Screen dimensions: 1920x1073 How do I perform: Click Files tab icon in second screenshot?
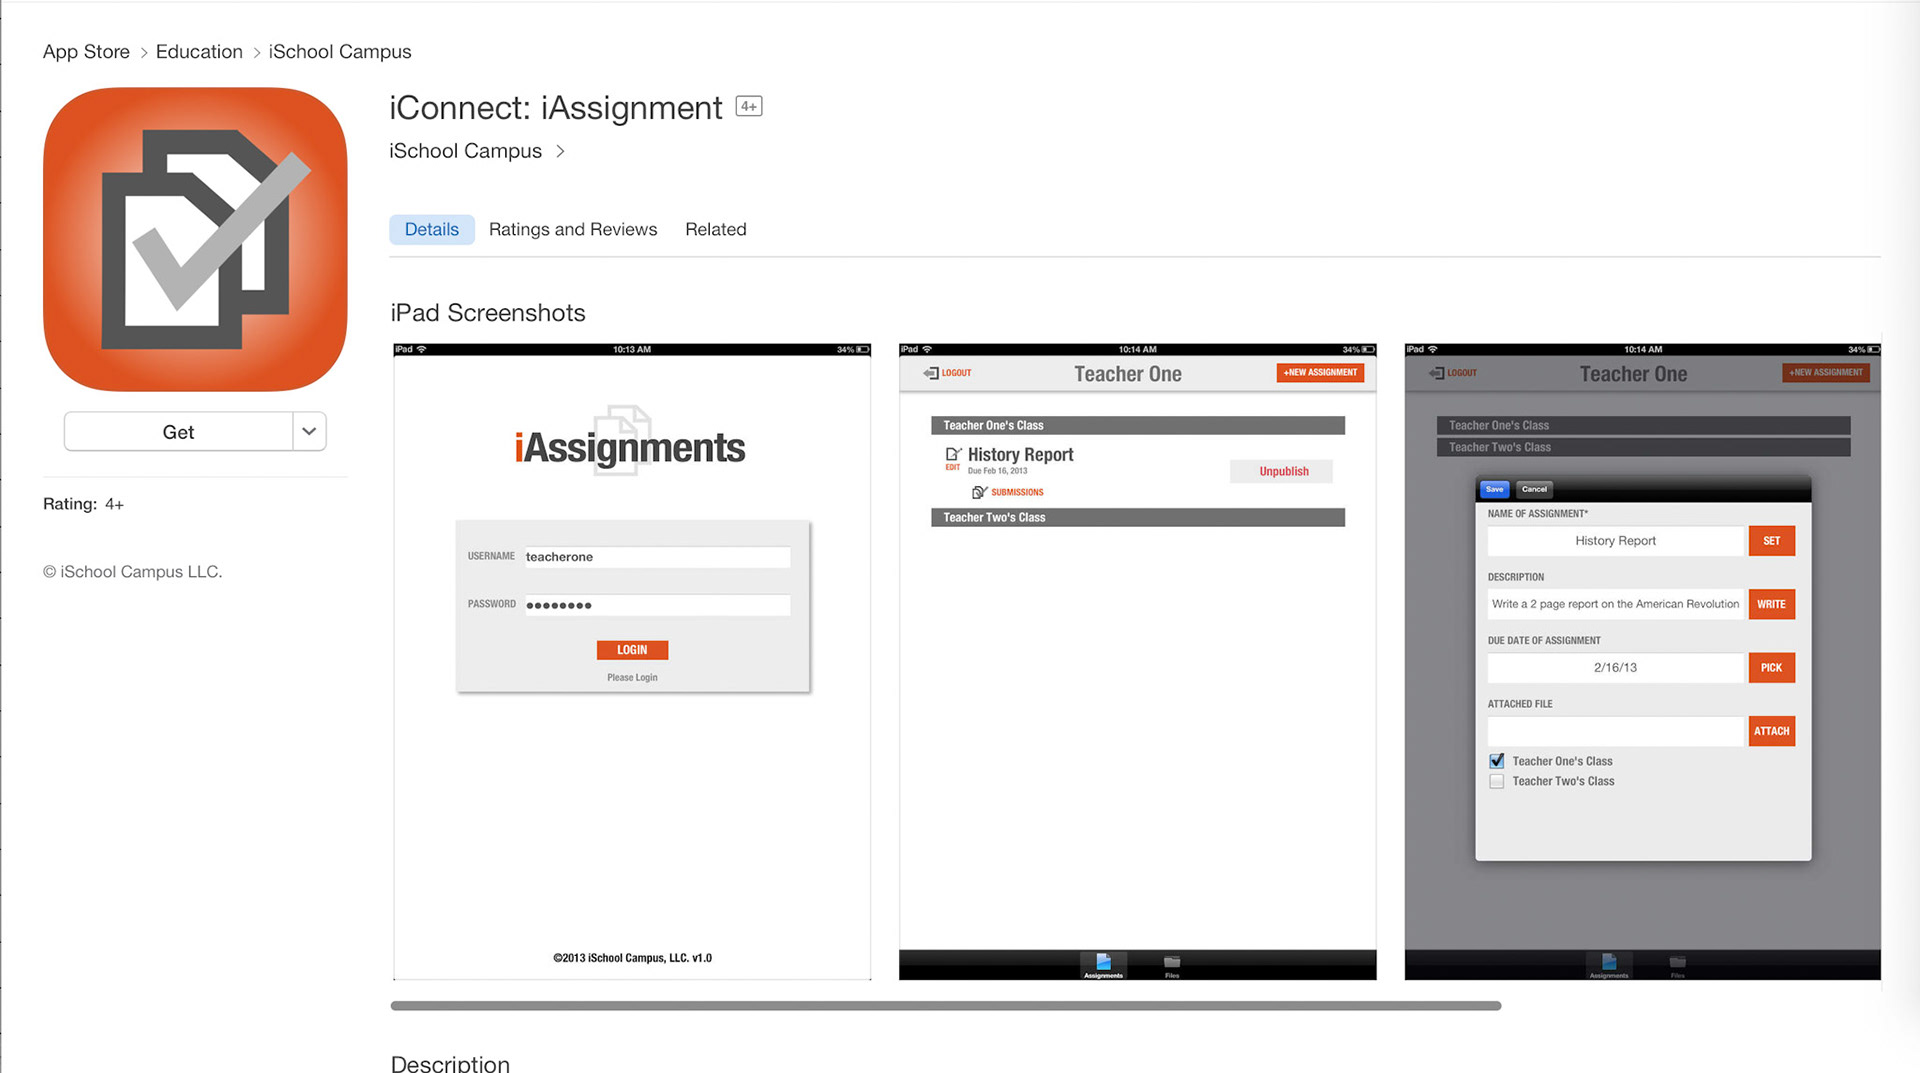[x=1172, y=965]
